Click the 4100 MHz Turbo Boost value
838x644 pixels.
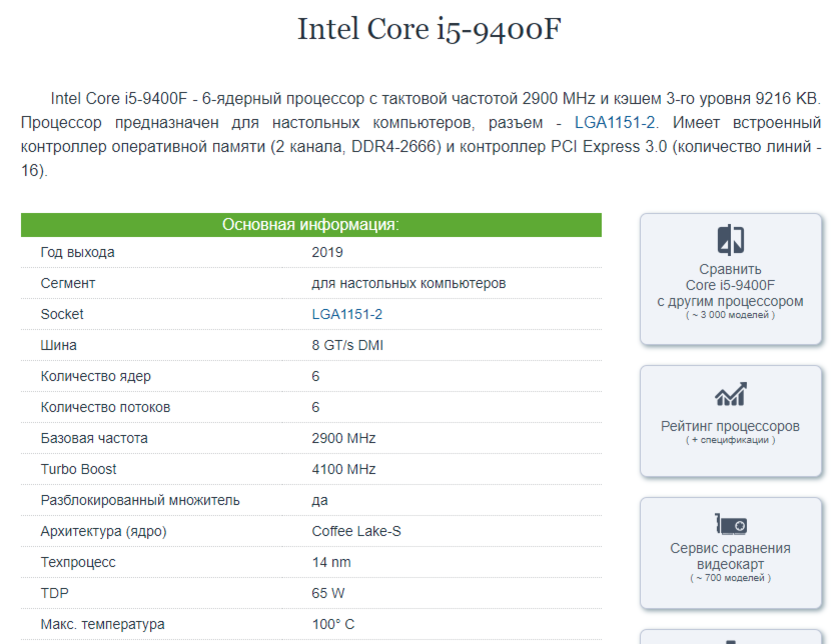coord(344,469)
